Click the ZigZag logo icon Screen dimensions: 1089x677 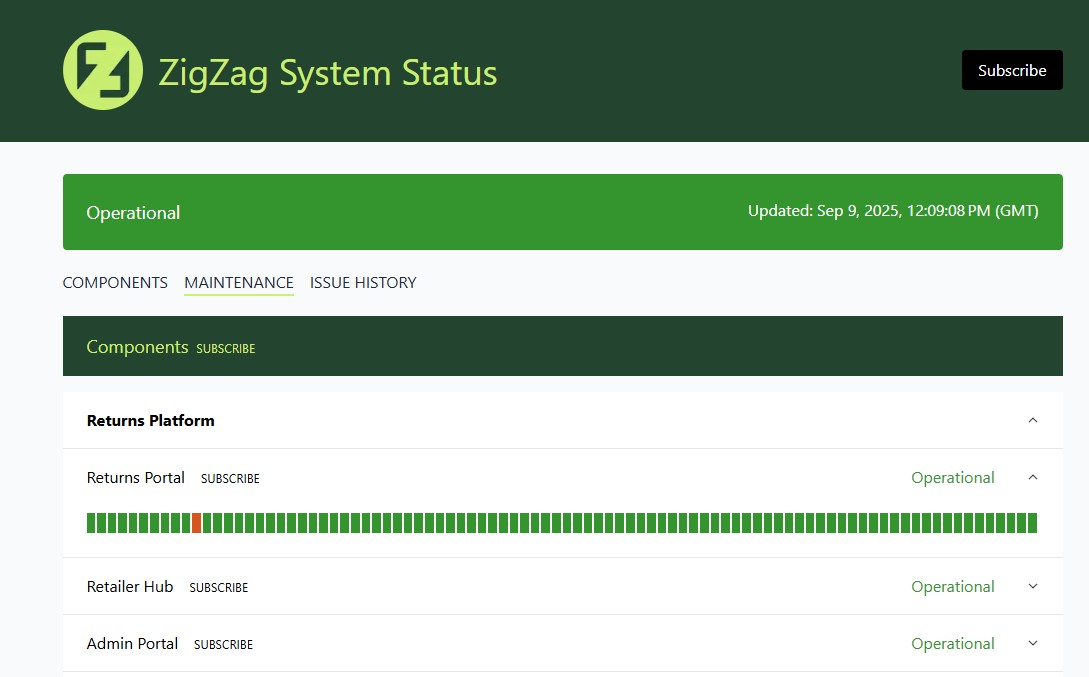click(102, 71)
